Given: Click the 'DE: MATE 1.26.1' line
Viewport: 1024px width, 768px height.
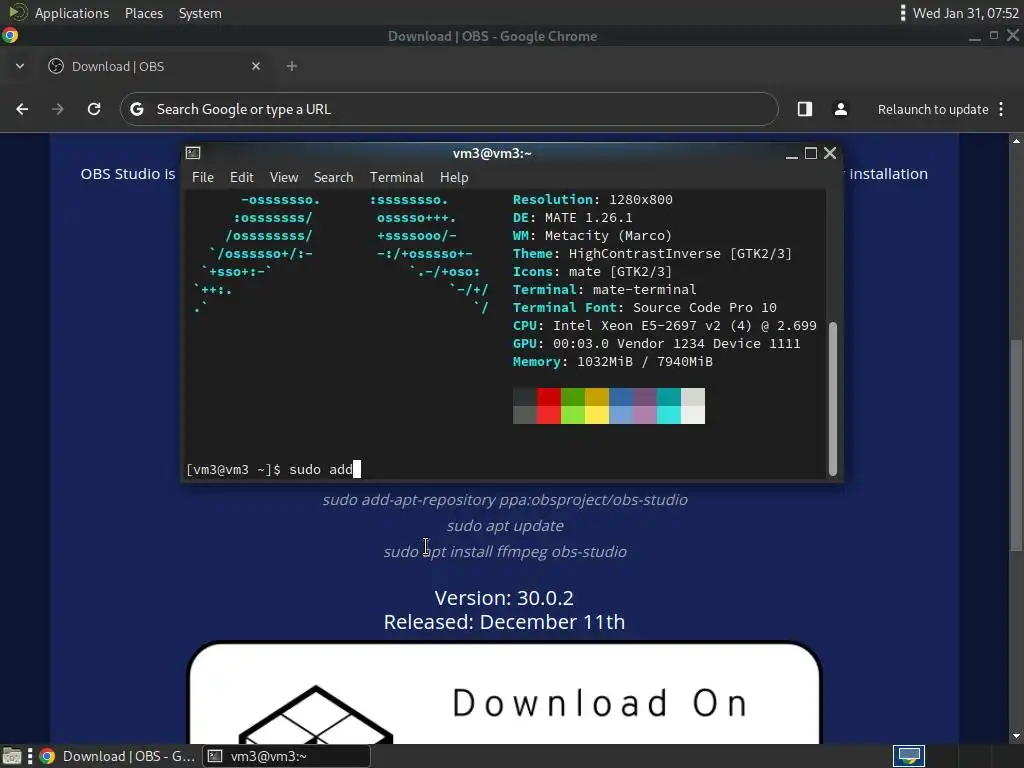Looking at the screenshot, I should point(573,217).
